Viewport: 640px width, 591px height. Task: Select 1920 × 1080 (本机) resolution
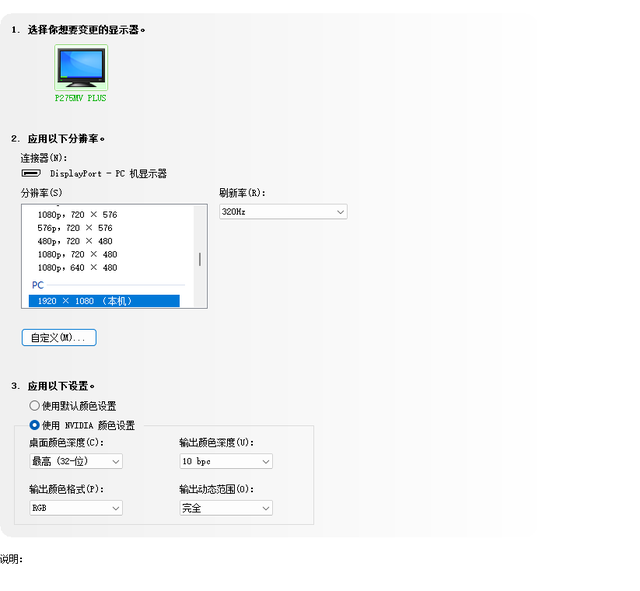click(104, 301)
